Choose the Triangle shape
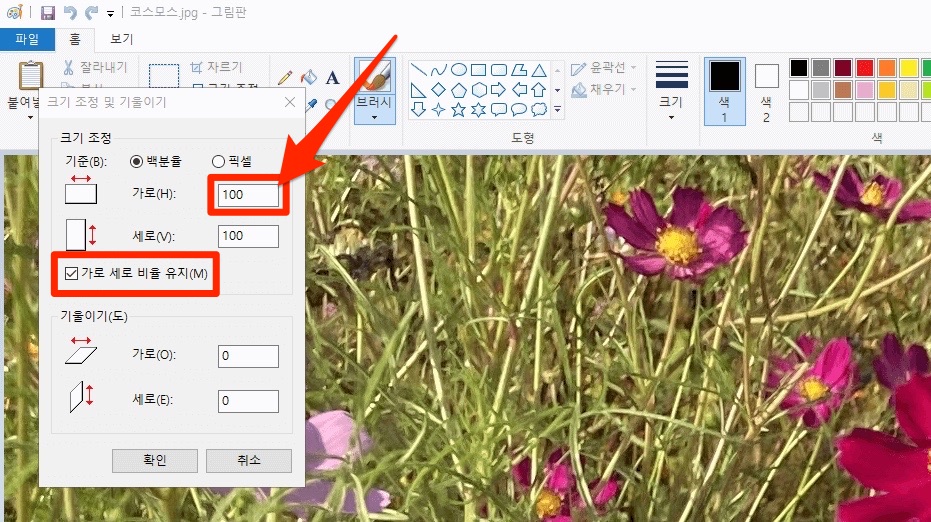This screenshot has height=522, width=931. click(539, 70)
